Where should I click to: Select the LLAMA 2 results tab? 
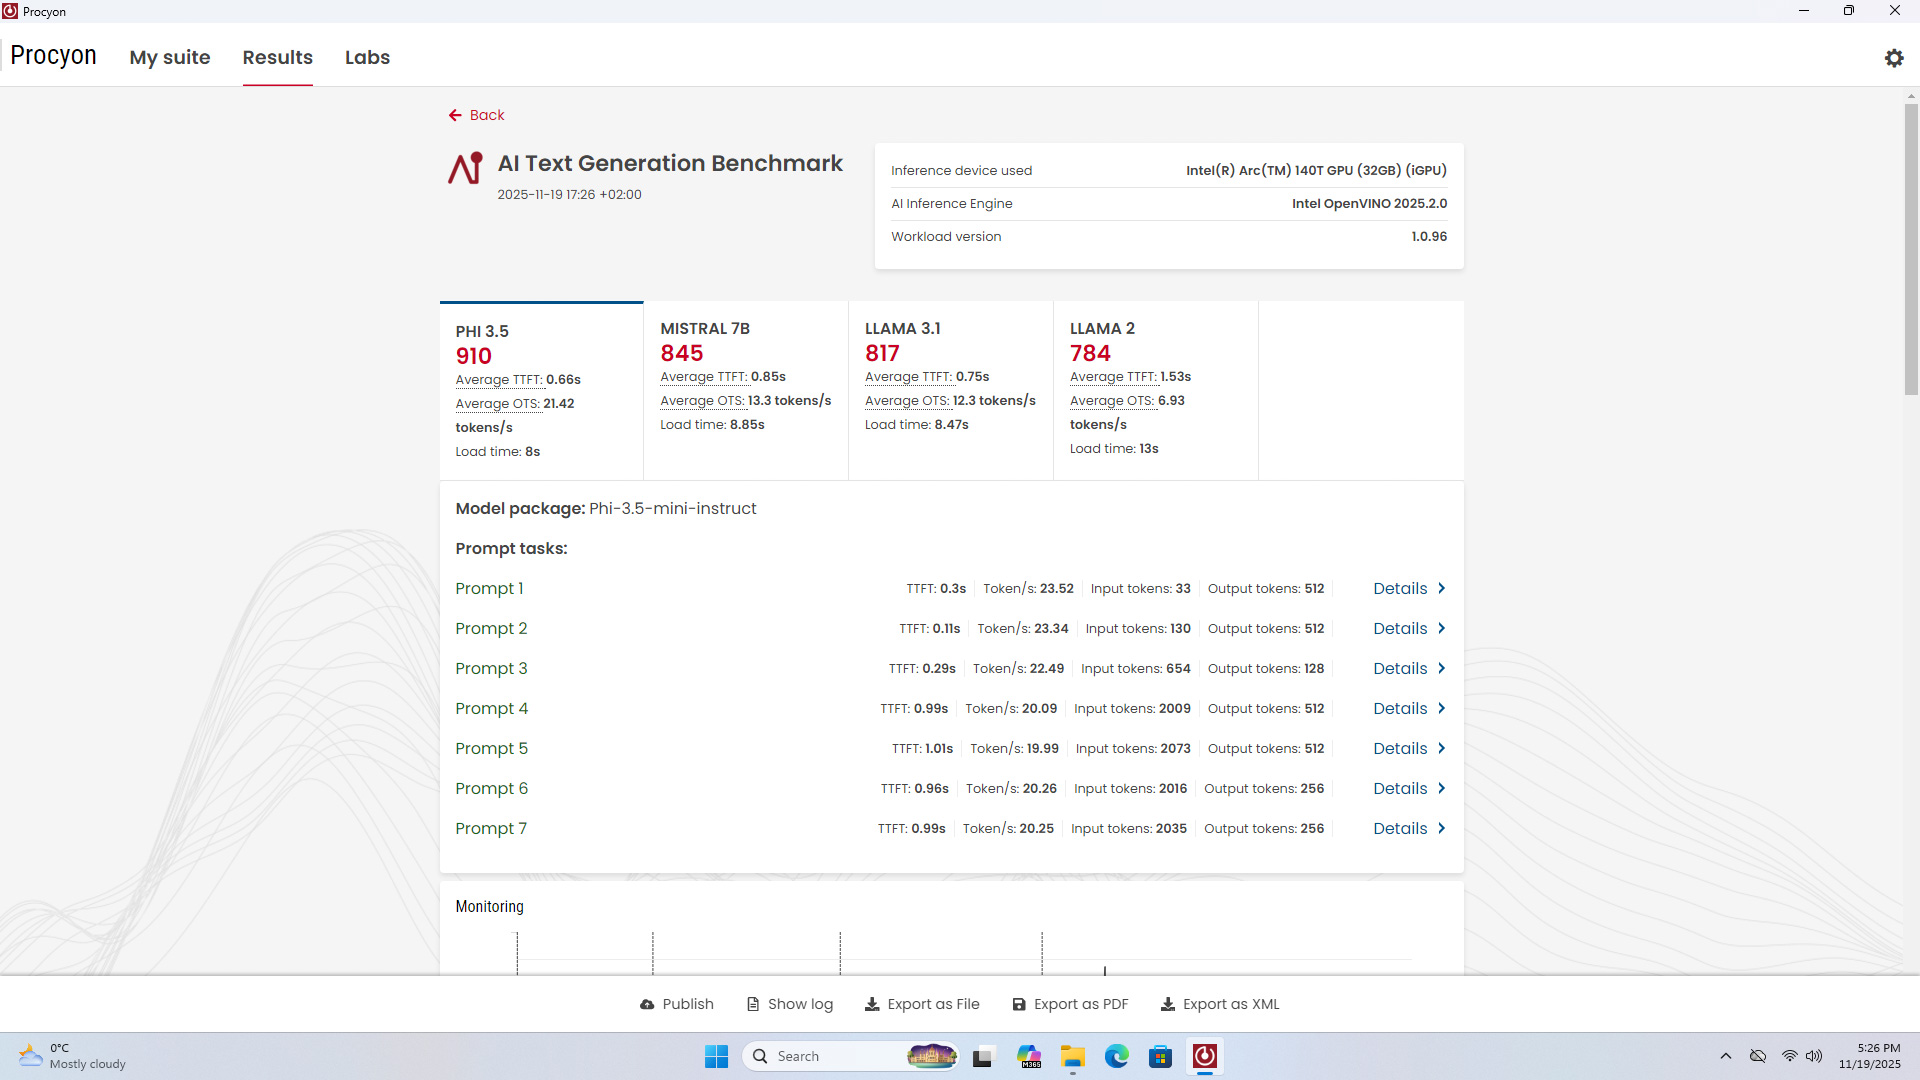[1156, 391]
